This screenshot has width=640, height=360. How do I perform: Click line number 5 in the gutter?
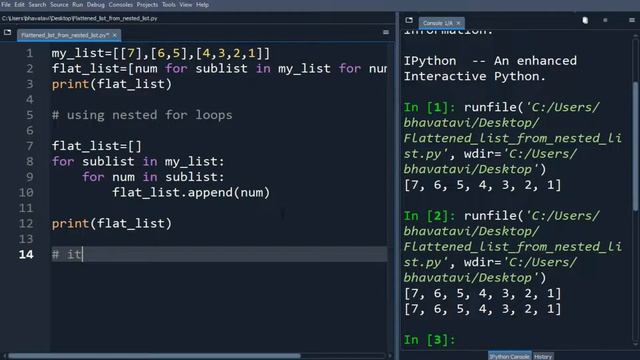coord(29,115)
